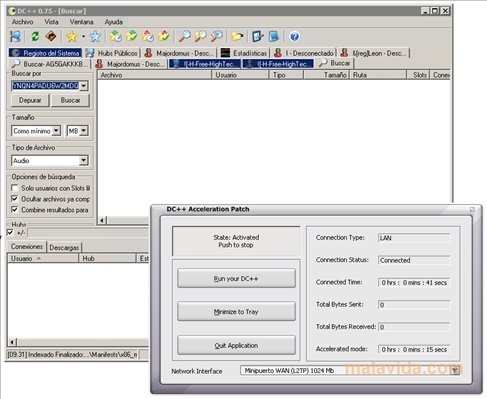This screenshot has width=487, height=399.
Task: Click Minimize to Tray button
Action: tap(236, 312)
